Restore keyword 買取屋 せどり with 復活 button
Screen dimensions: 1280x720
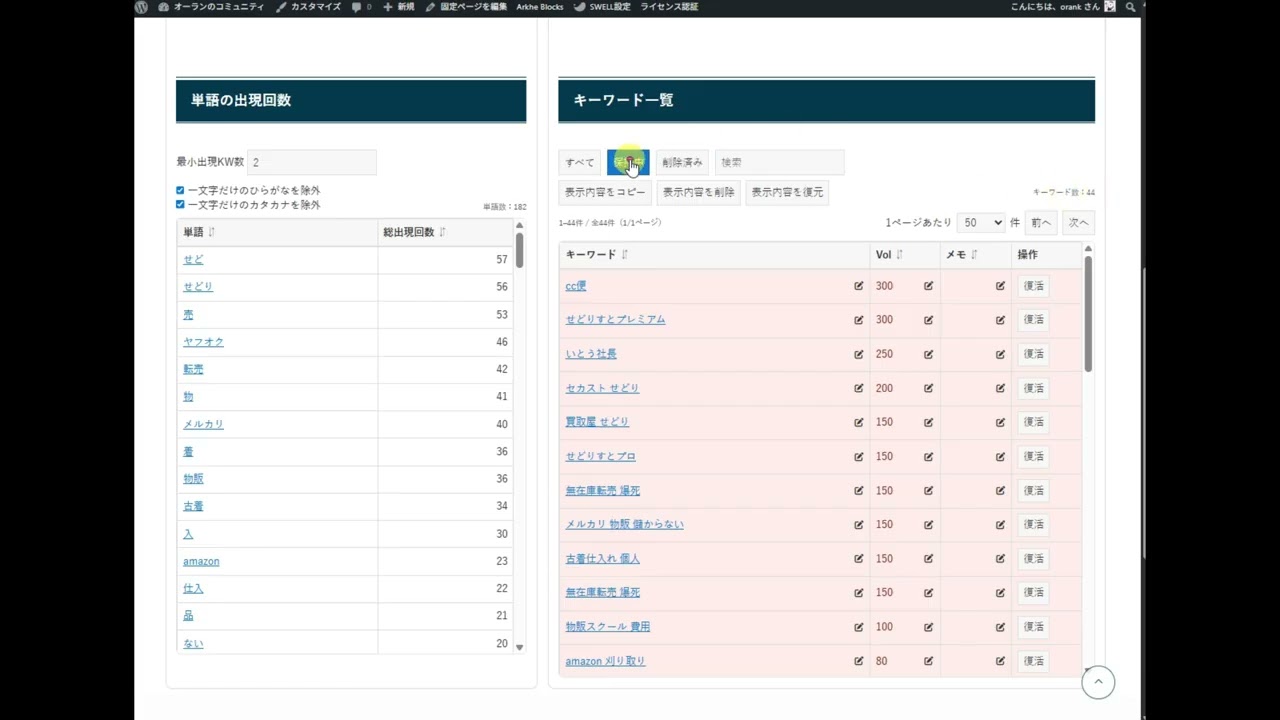tap(1033, 422)
